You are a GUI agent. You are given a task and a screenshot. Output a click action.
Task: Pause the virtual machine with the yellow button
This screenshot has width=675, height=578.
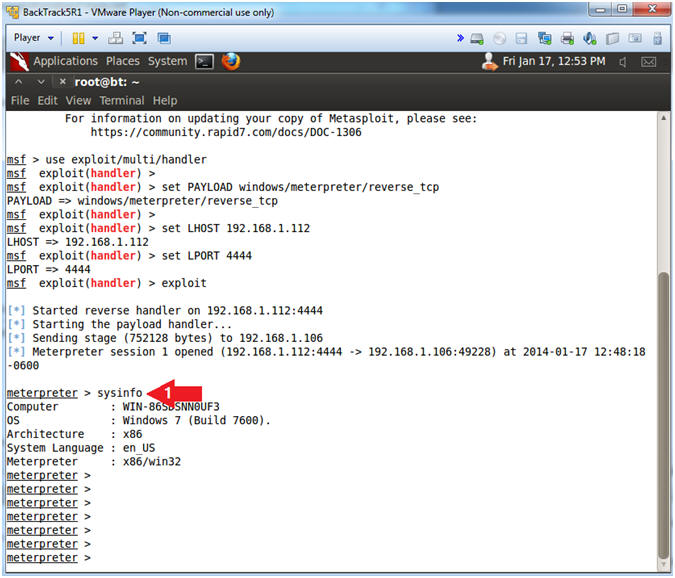coord(78,38)
